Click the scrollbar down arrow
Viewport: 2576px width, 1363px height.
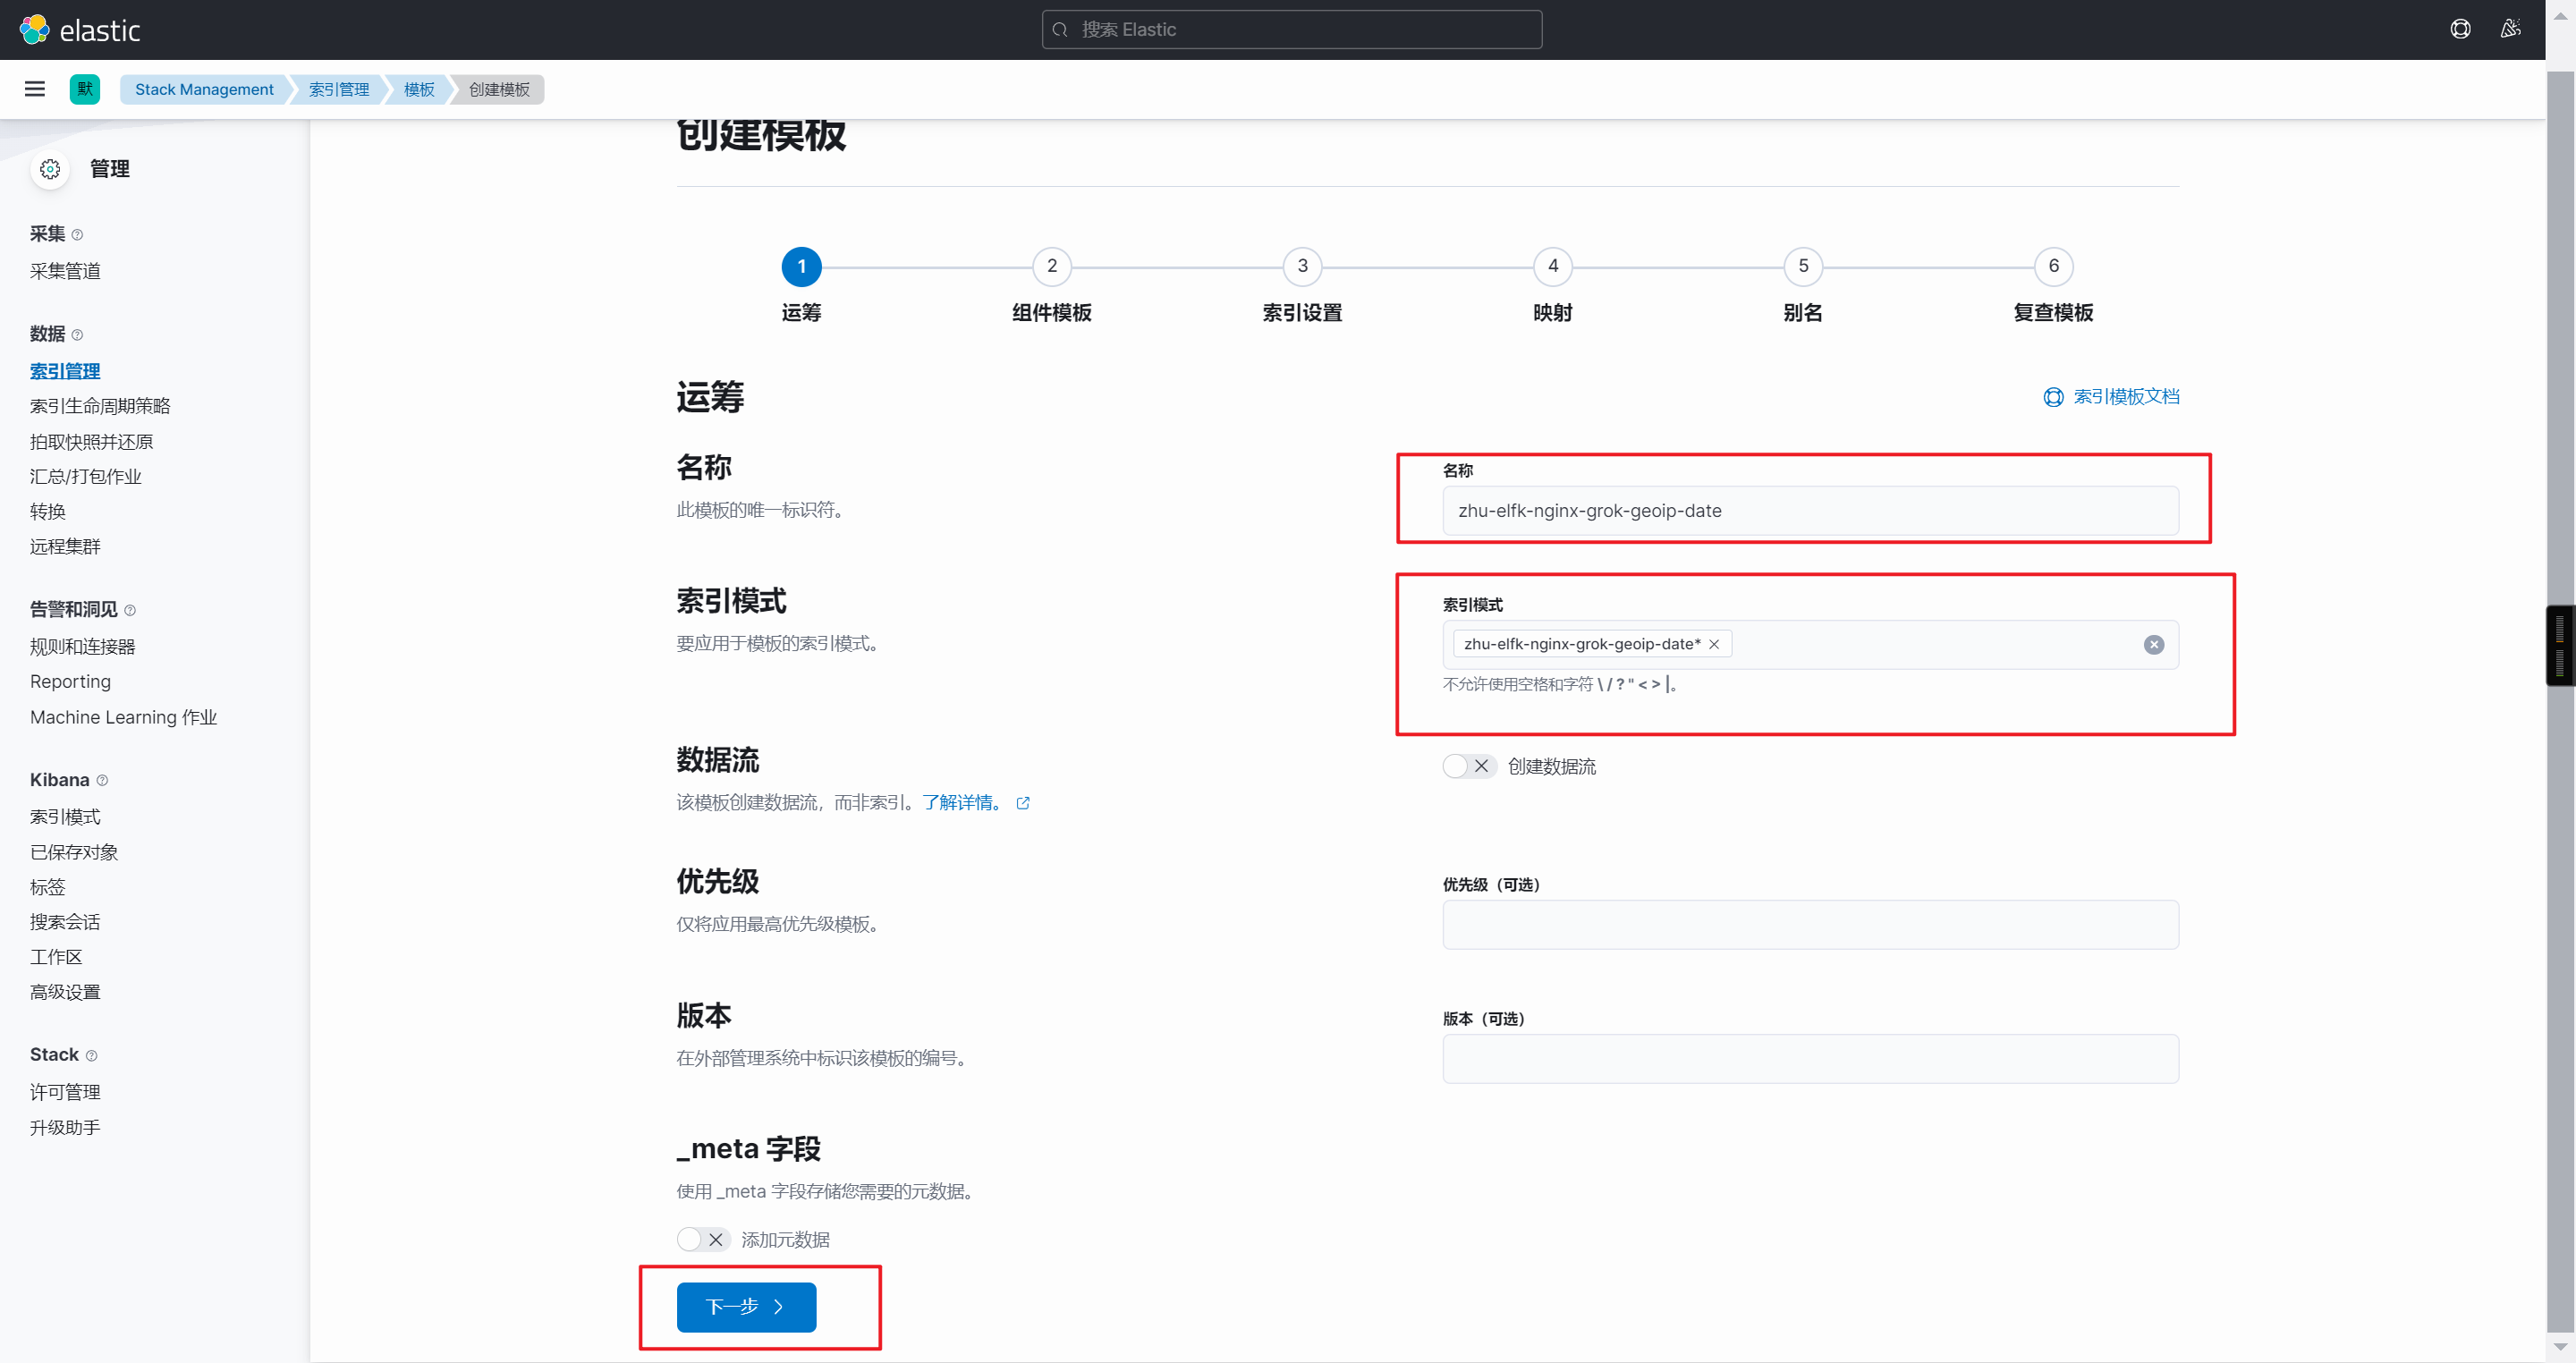point(2560,1348)
